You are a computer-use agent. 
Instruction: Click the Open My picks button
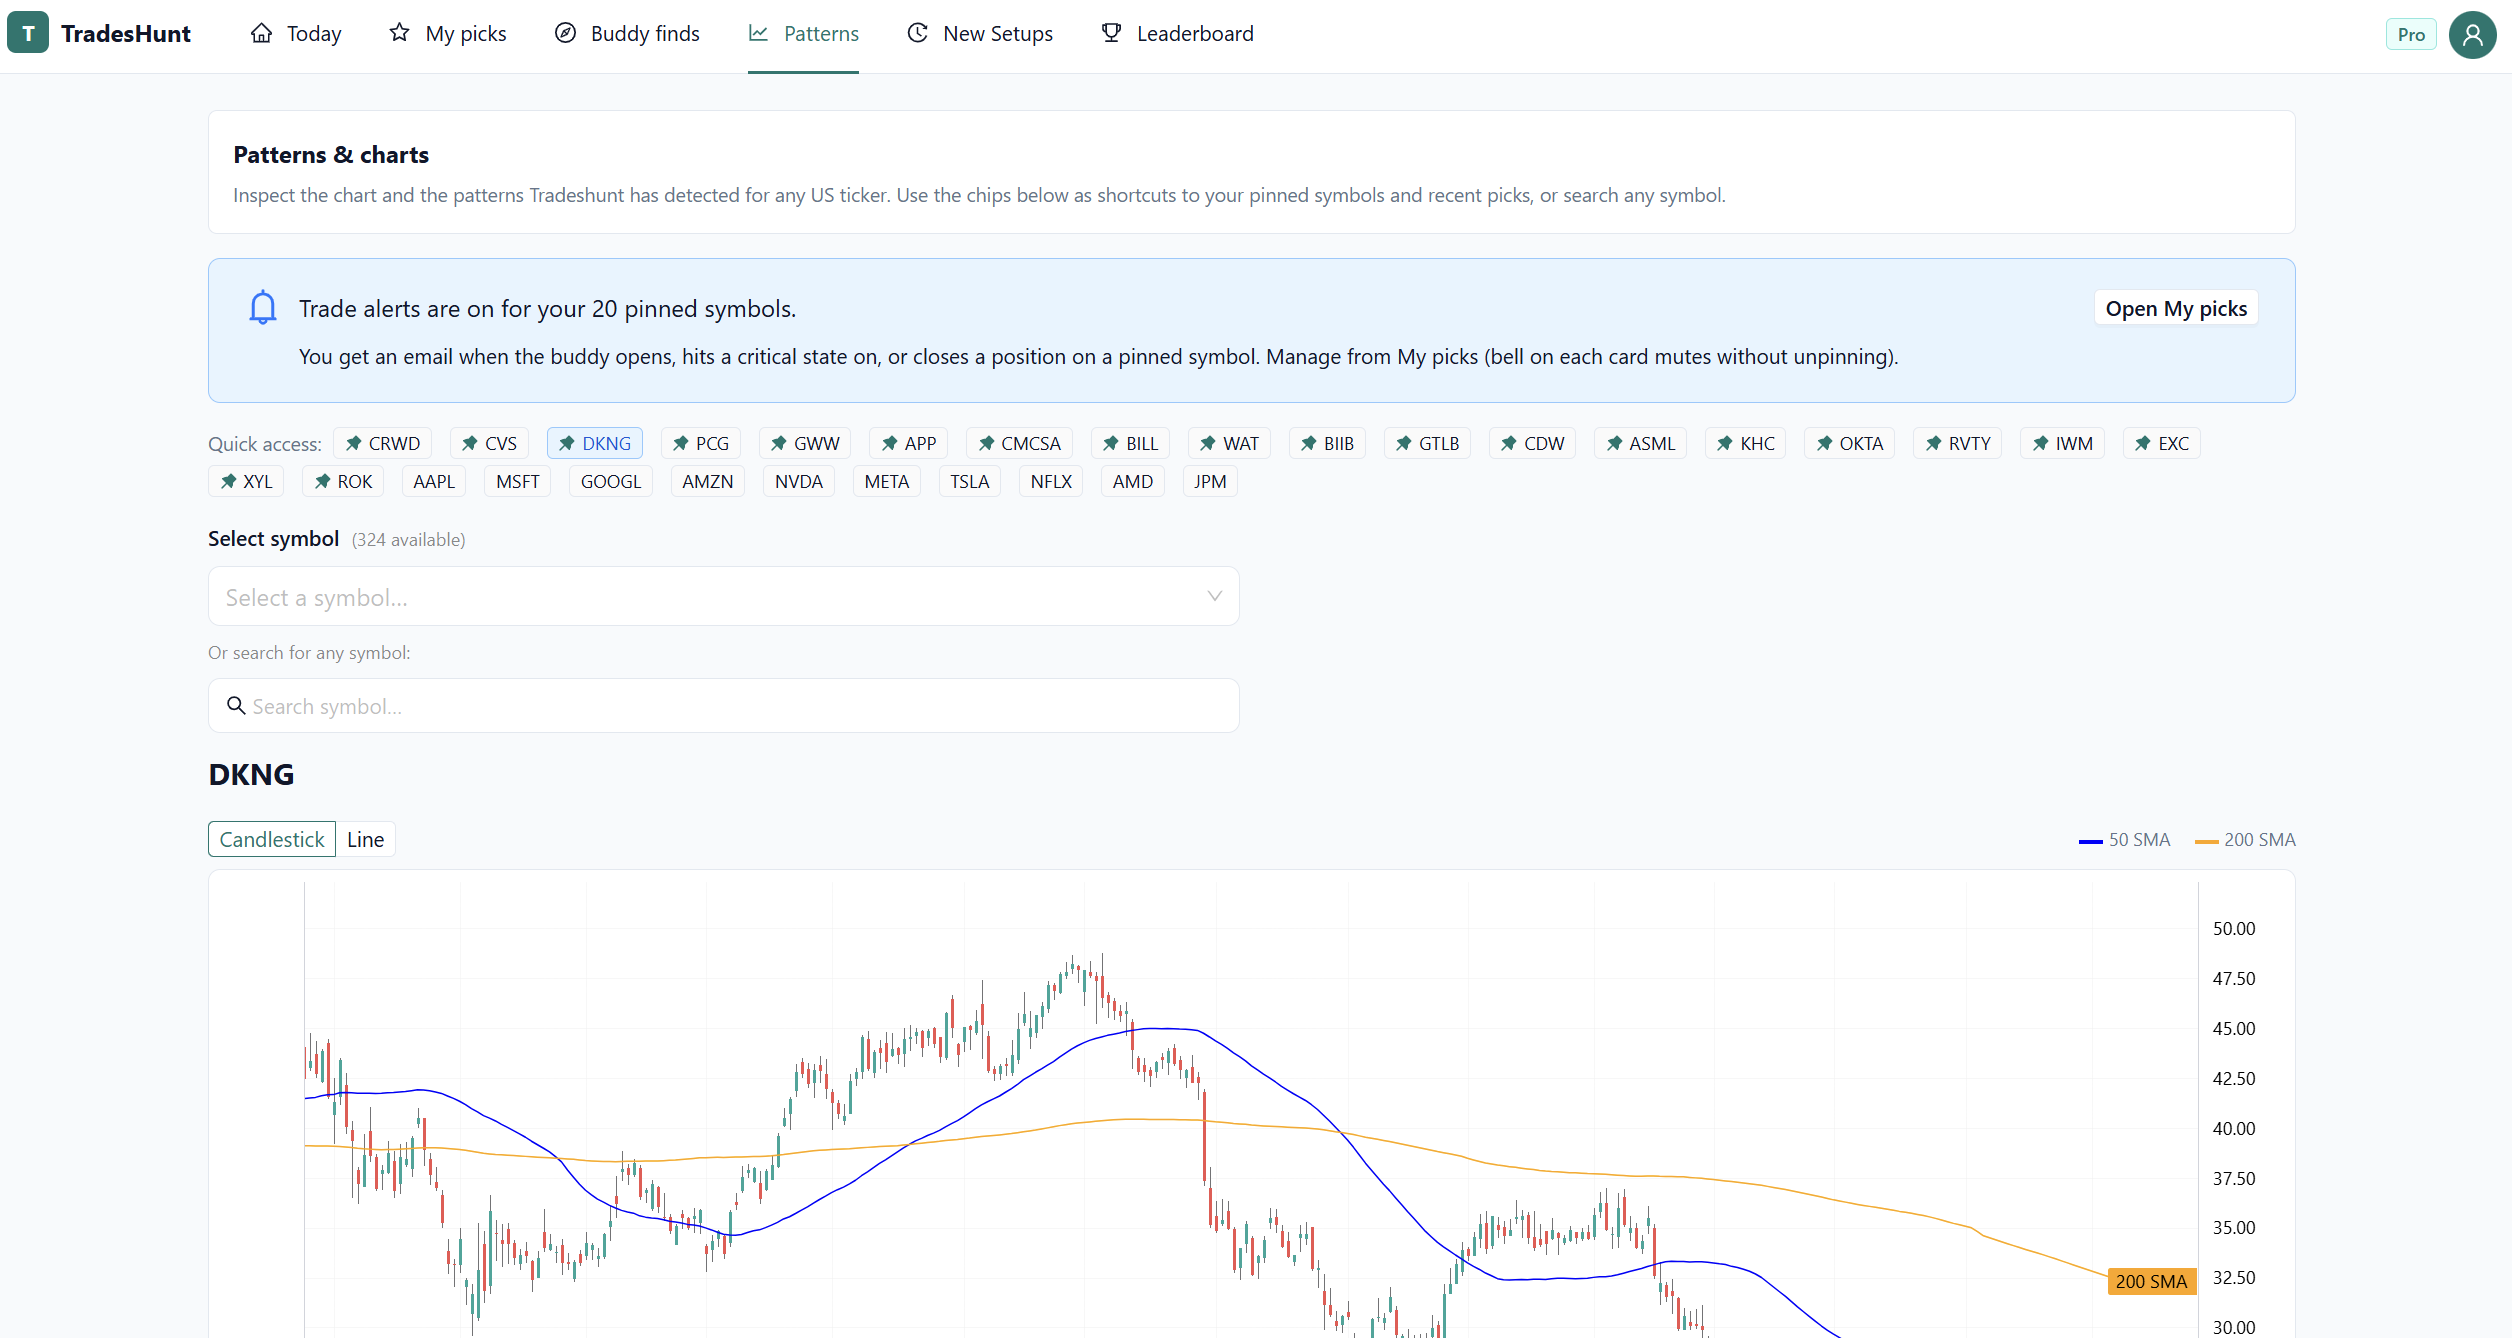[x=2176, y=308]
